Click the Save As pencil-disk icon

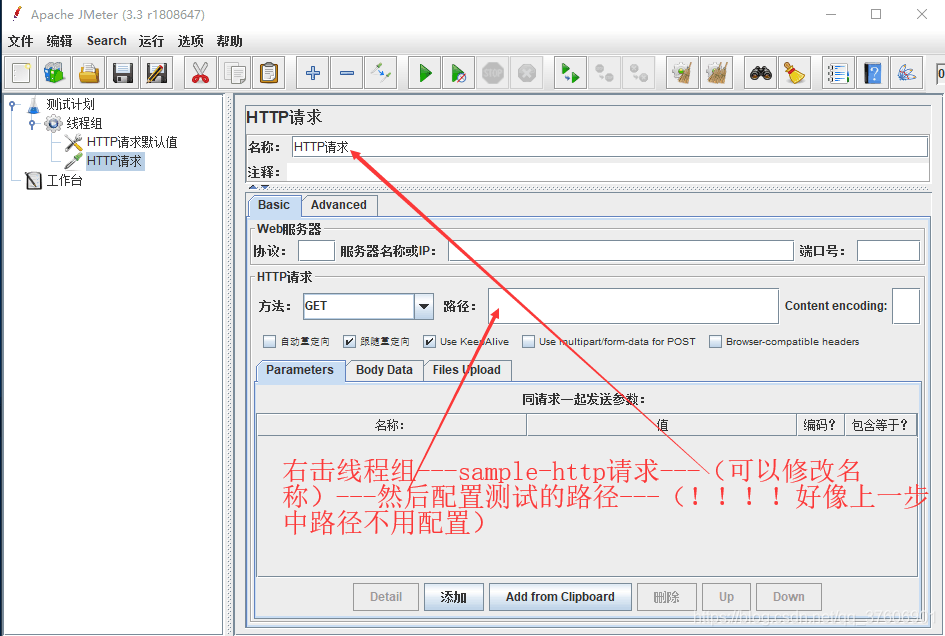coord(157,74)
